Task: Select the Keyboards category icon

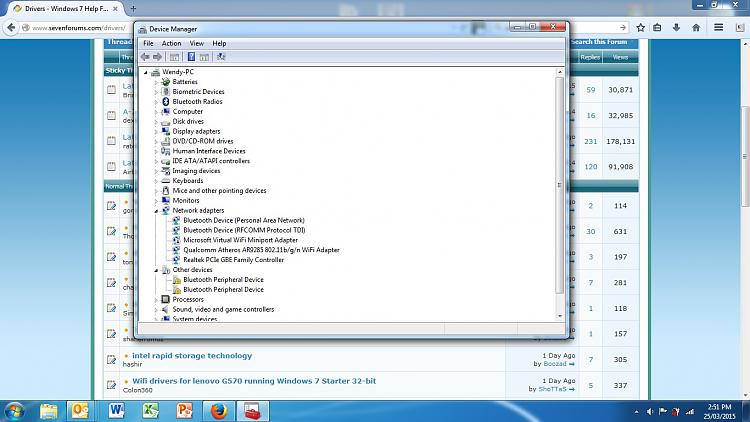Action: point(165,181)
